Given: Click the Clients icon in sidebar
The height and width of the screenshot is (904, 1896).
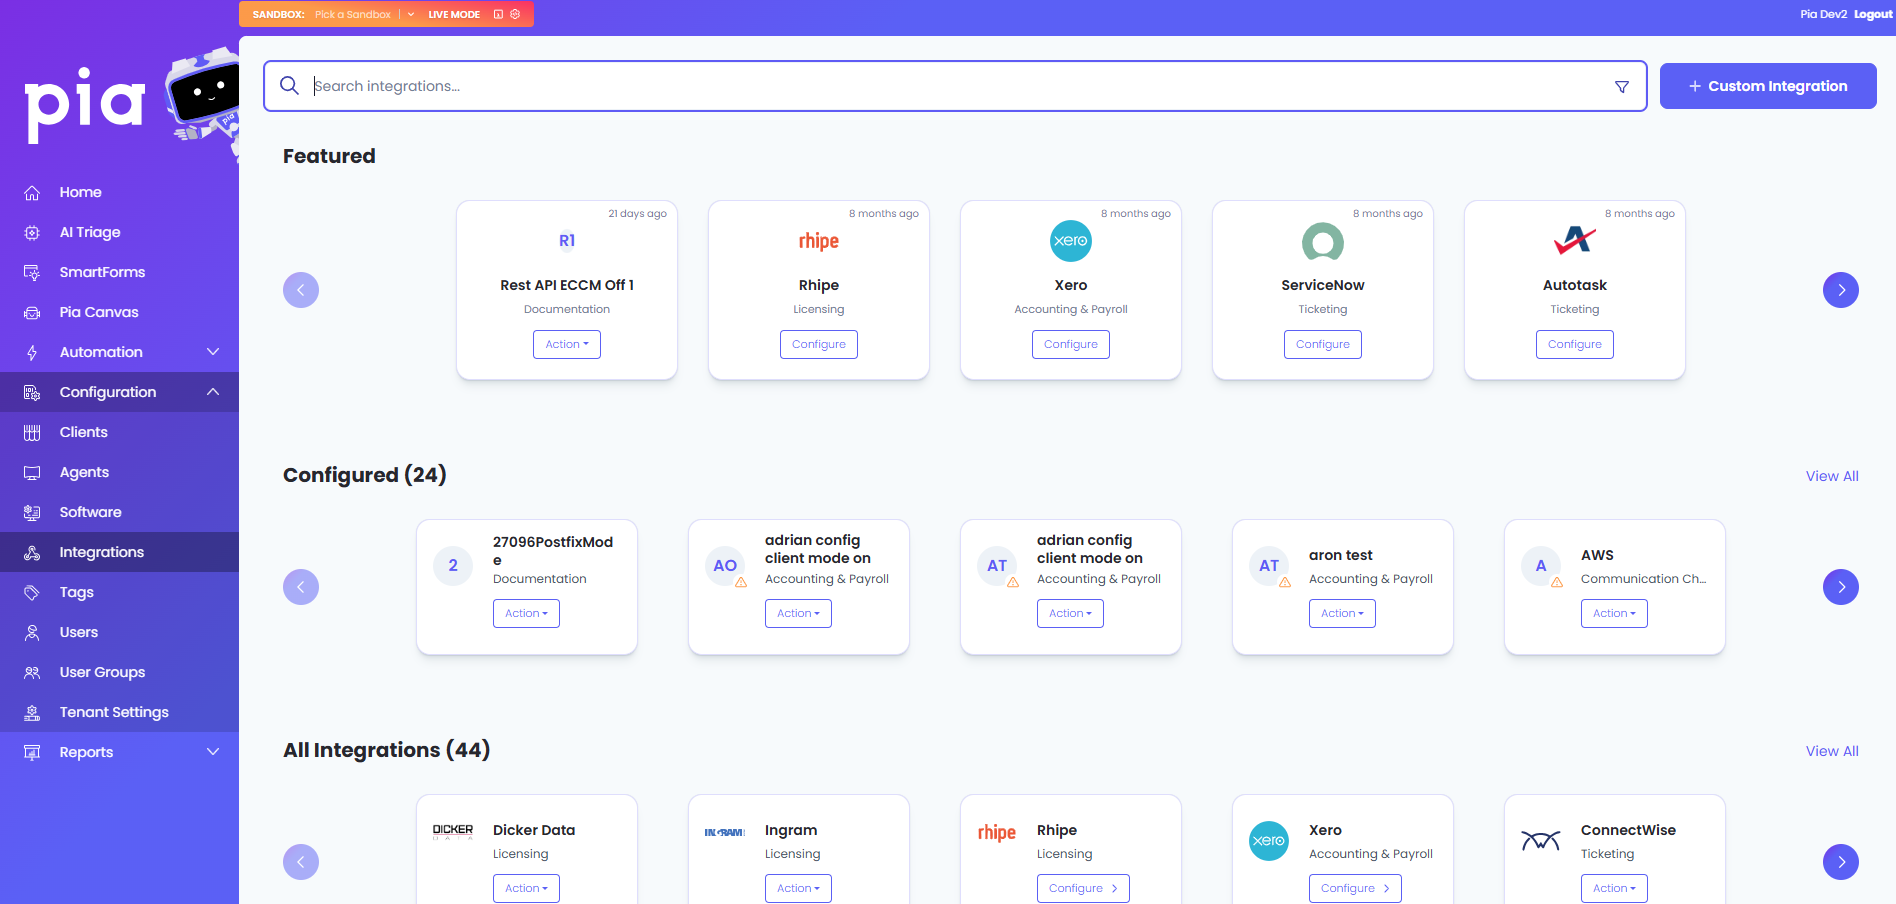Looking at the screenshot, I should [32, 433].
